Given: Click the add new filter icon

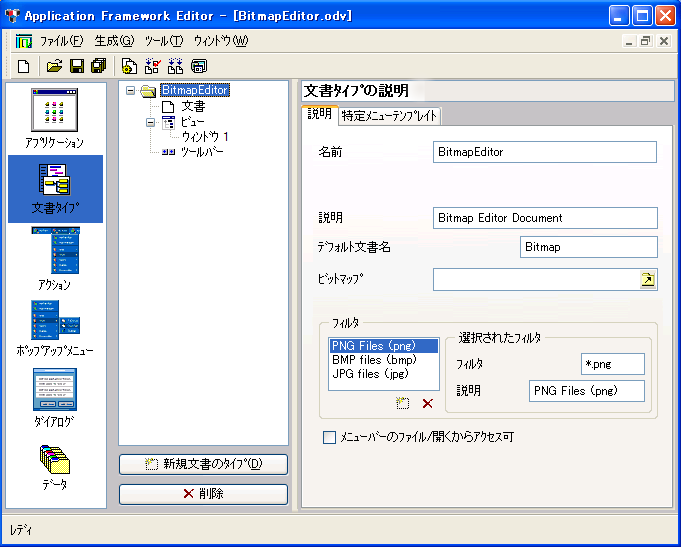Looking at the screenshot, I should click(403, 403).
